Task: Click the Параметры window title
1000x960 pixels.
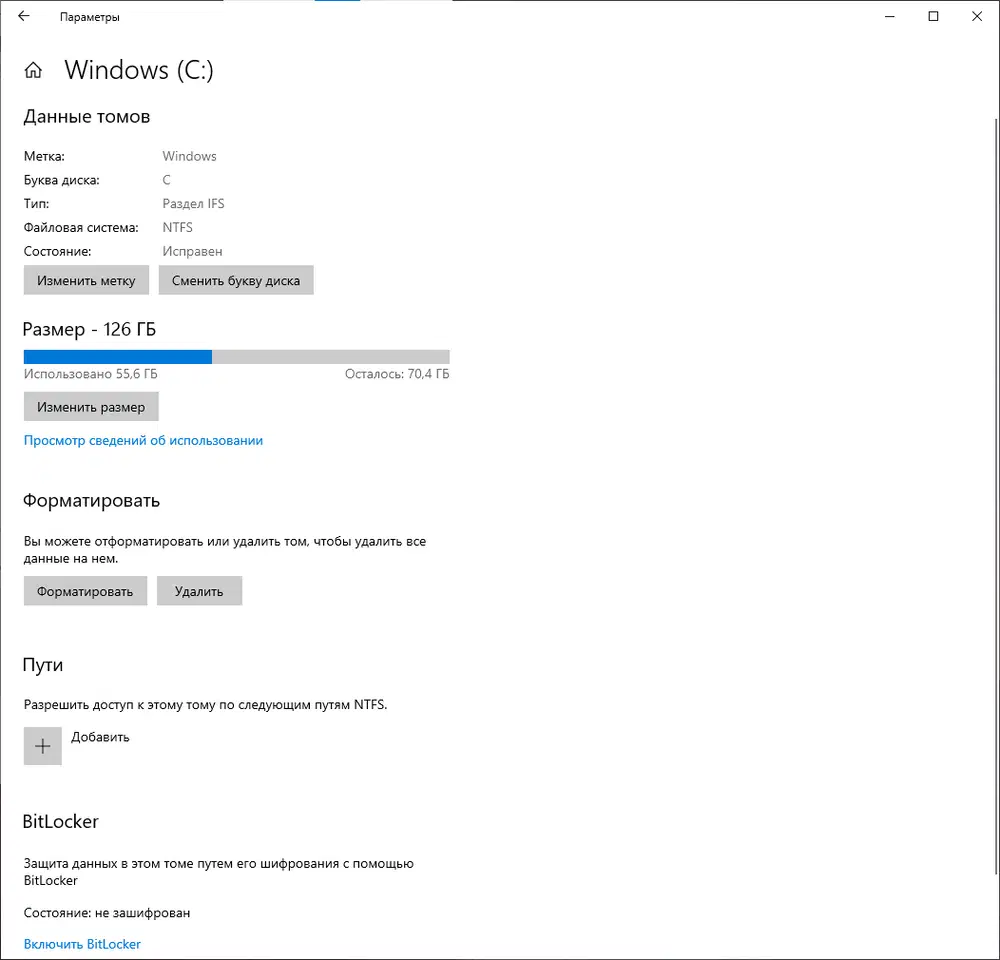Action: coord(90,17)
